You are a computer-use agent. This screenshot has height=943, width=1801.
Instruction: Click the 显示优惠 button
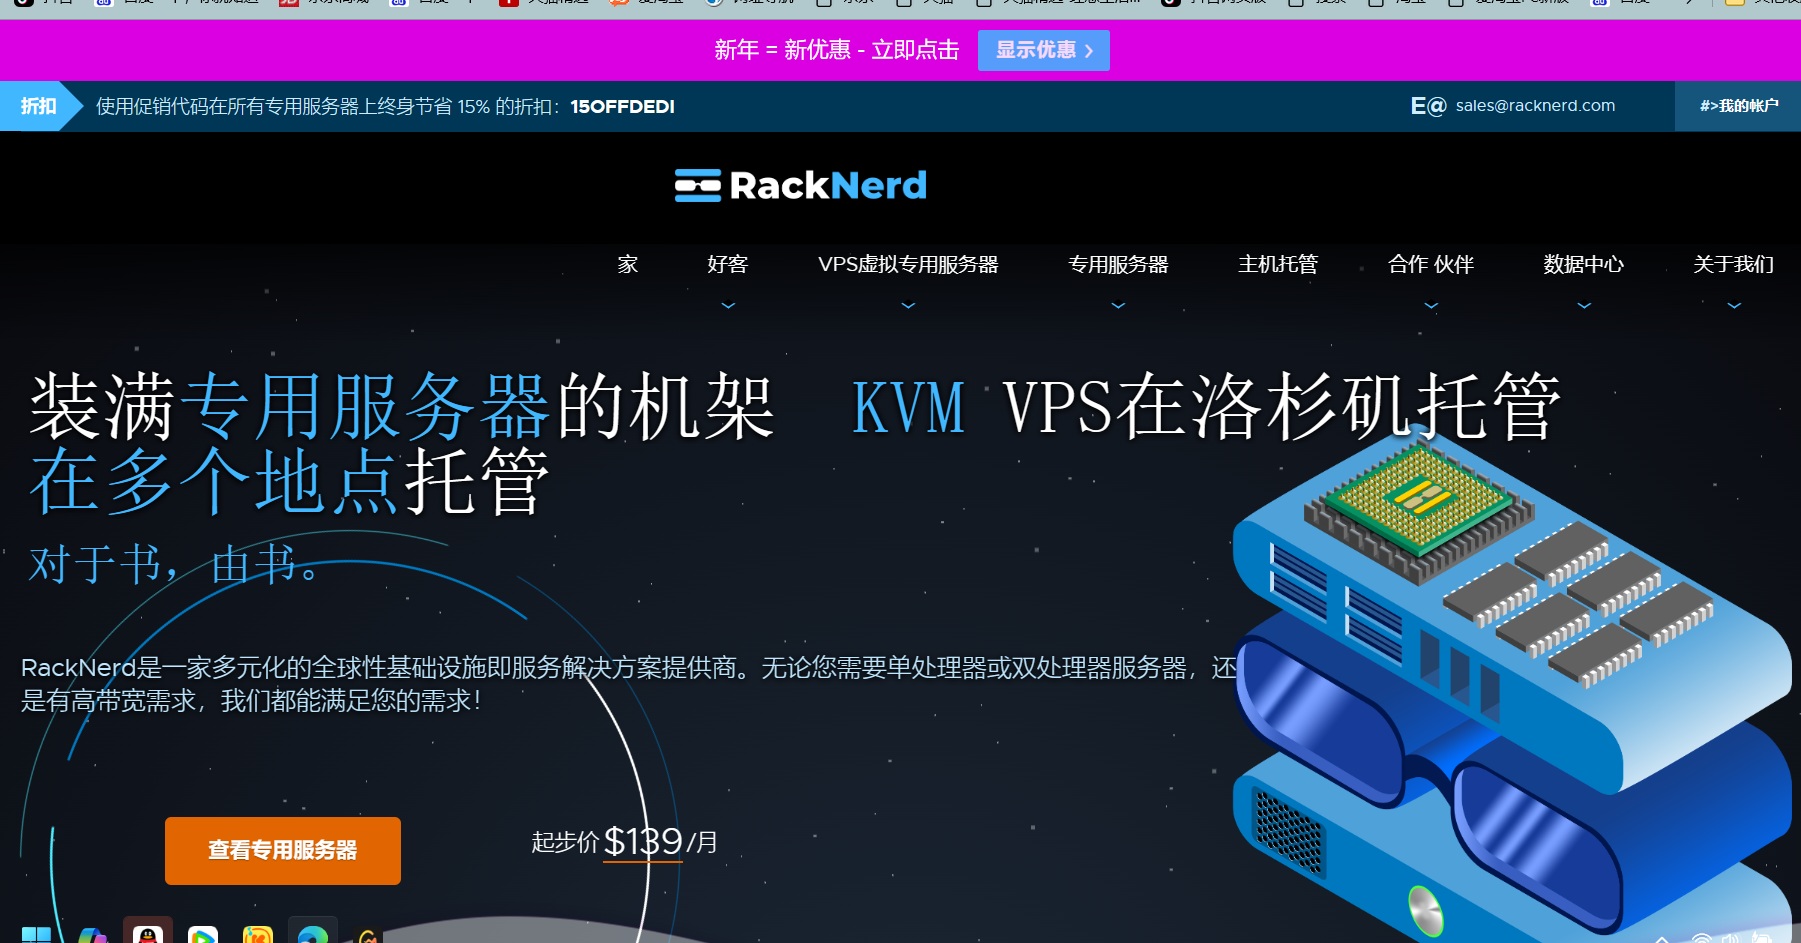click(1043, 50)
